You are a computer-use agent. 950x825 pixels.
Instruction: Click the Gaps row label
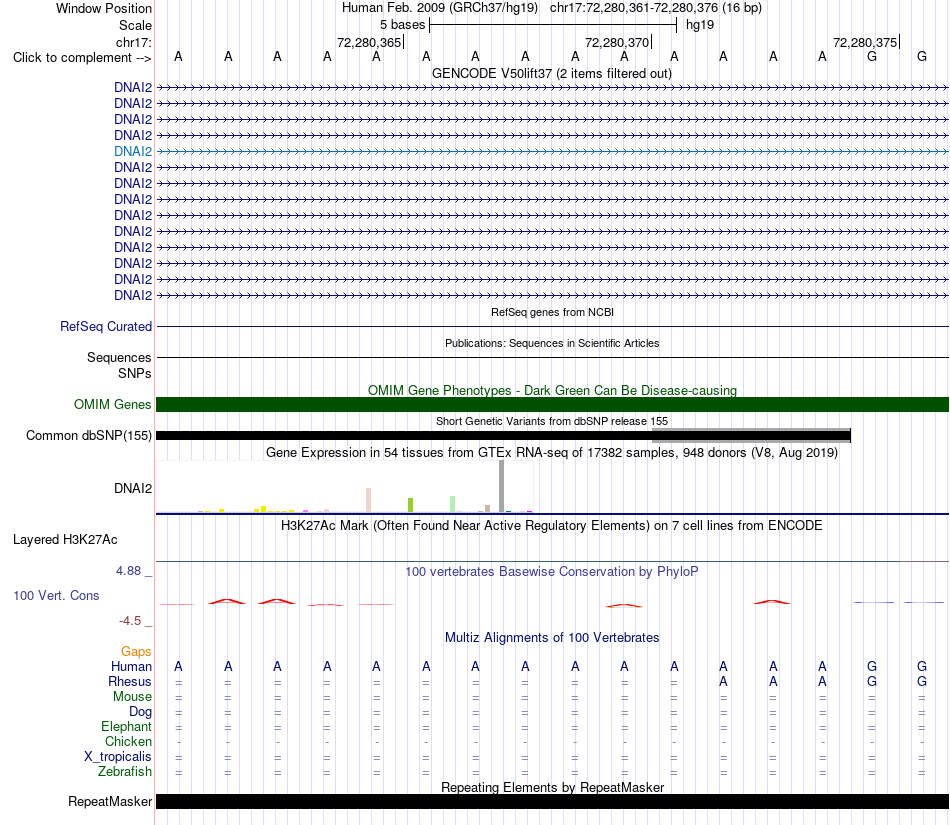pyautogui.click(x=136, y=652)
